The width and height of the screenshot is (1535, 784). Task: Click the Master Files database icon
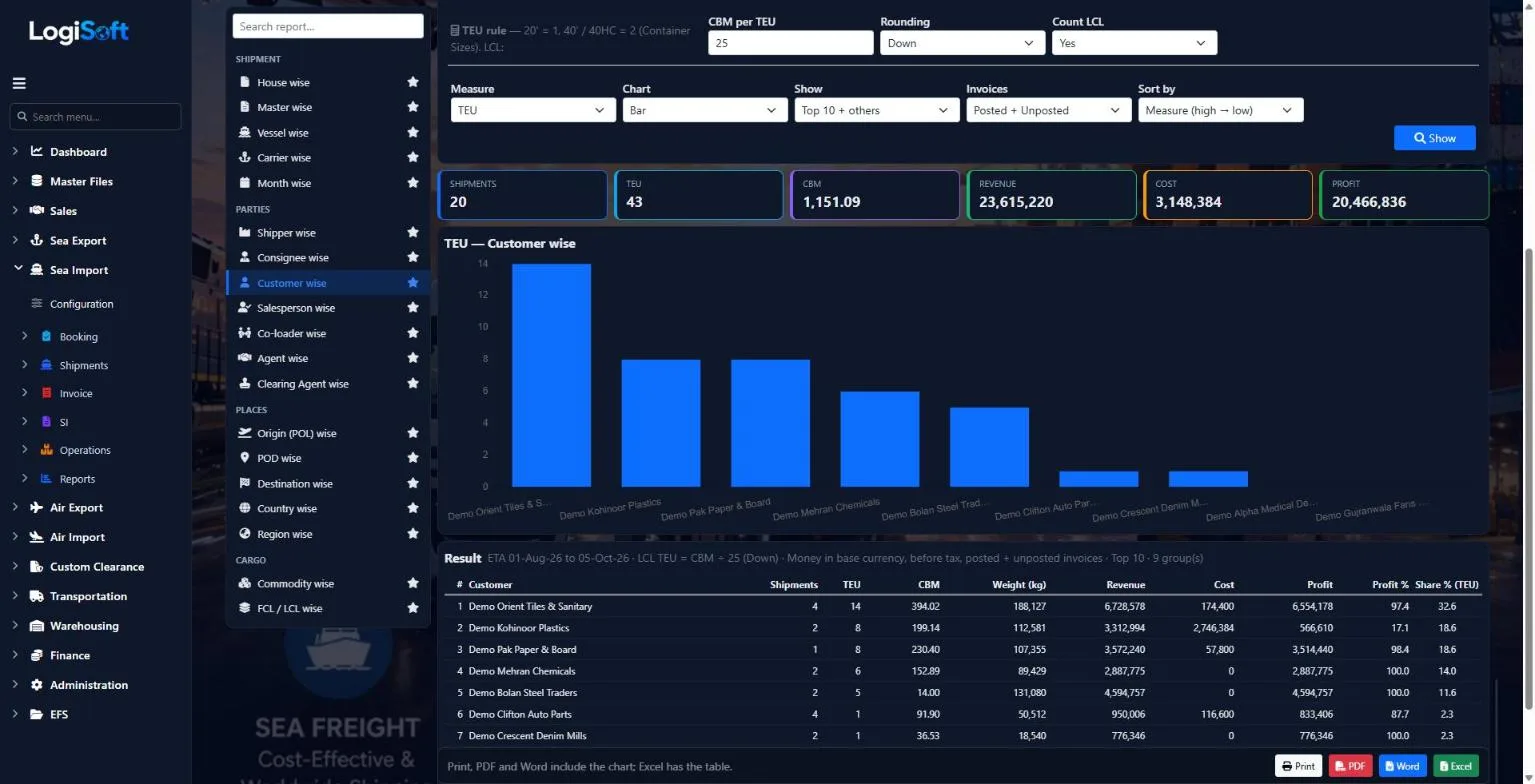(37, 181)
